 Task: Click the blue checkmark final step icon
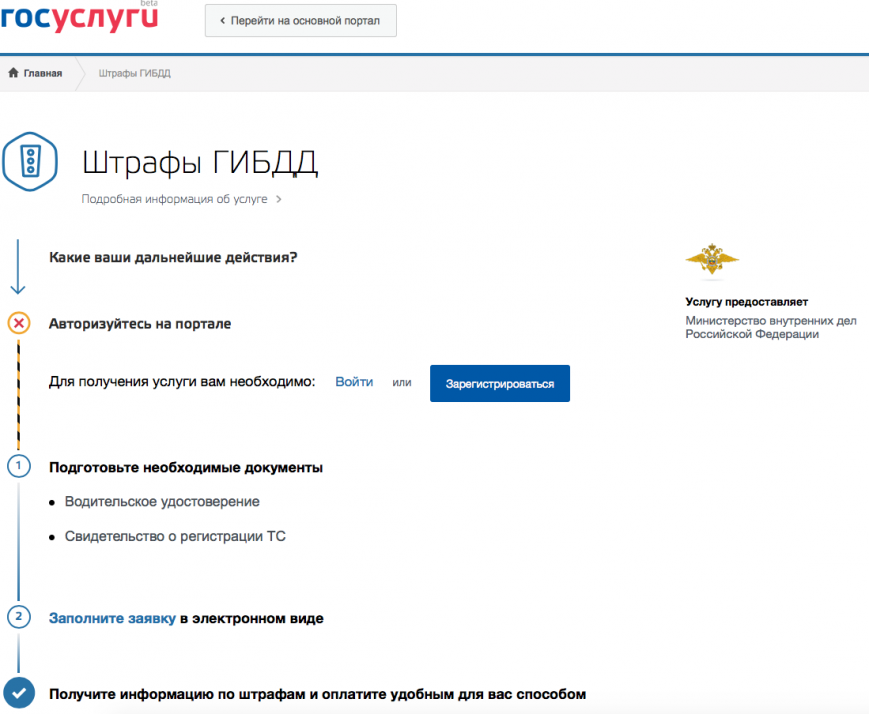(19, 692)
